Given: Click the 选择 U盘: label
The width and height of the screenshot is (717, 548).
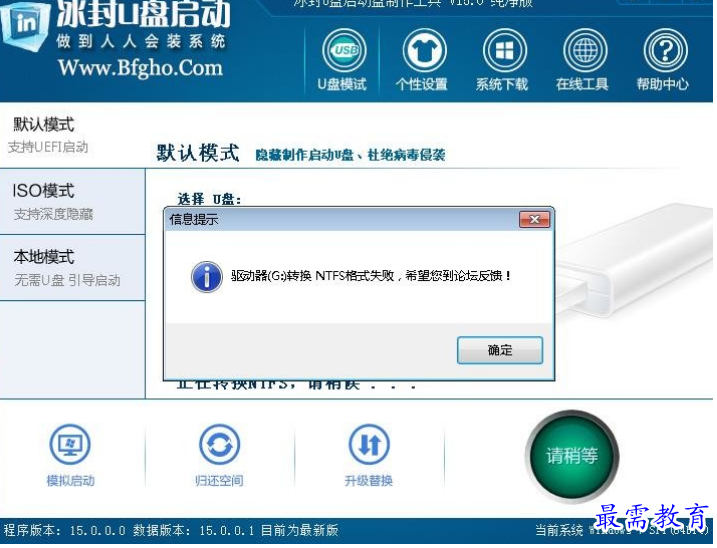Looking at the screenshot, I should (x=209, y=199).
